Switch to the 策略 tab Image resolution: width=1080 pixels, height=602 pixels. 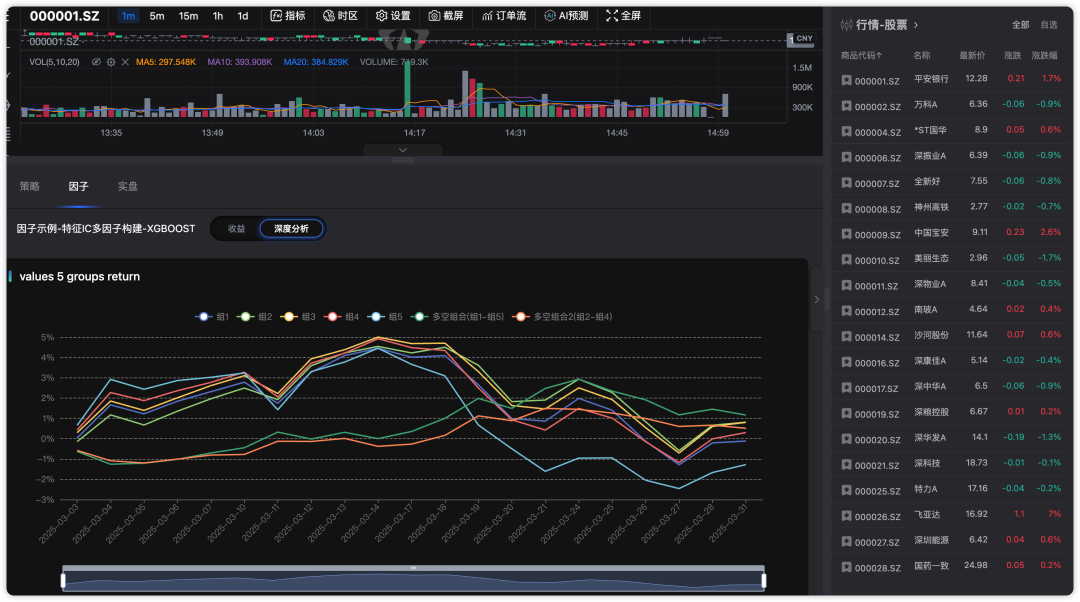pos(30,186)
